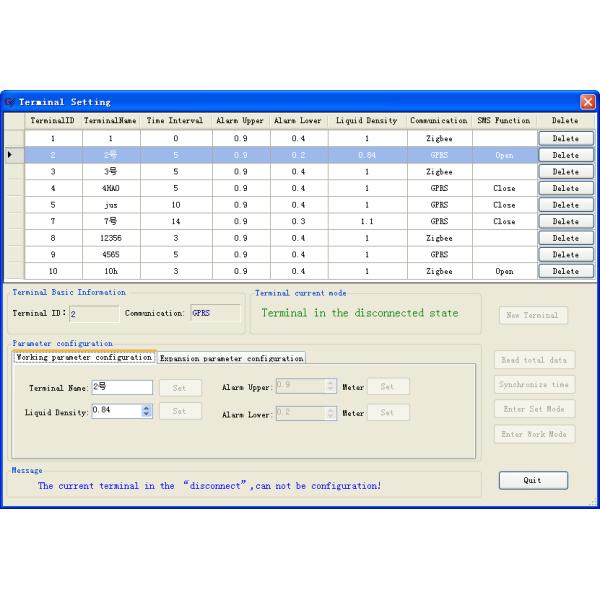Click the SMS Function cell for terminal 7
This screenshot has width=600, height=600.
504,222
